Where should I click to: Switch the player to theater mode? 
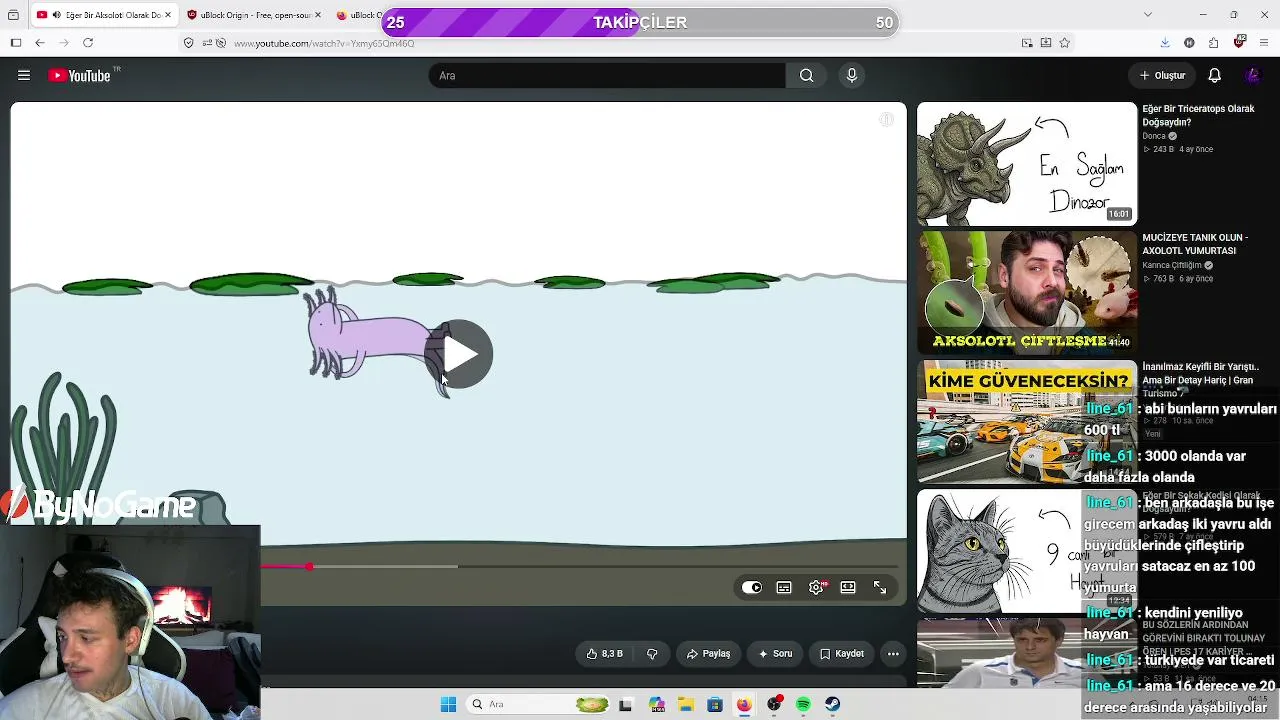pos(848,587)
